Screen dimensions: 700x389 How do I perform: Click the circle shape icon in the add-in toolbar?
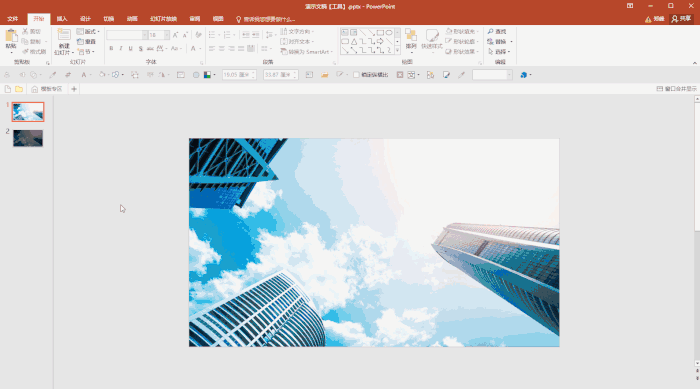tap(196, 75)
